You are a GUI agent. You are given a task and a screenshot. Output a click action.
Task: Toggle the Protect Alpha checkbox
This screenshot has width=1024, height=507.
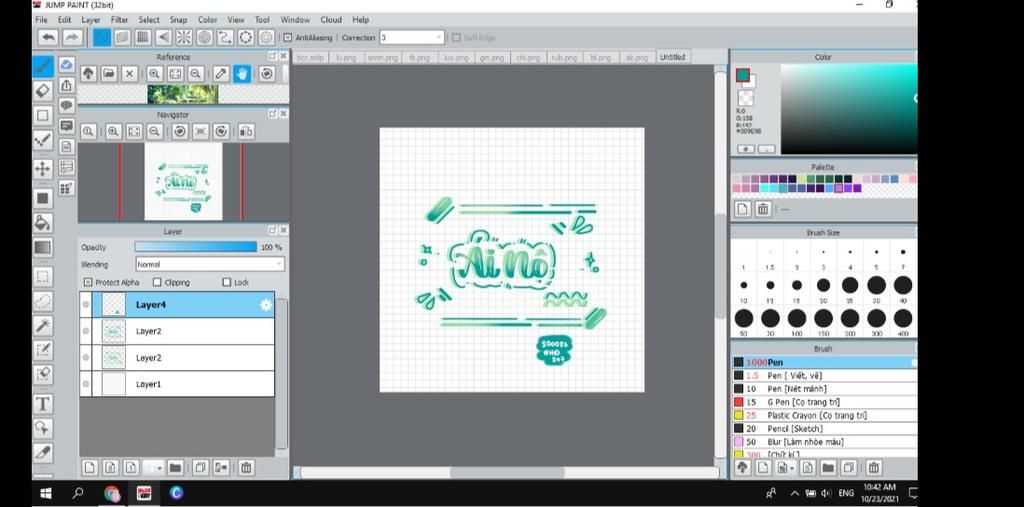point(88,282)
